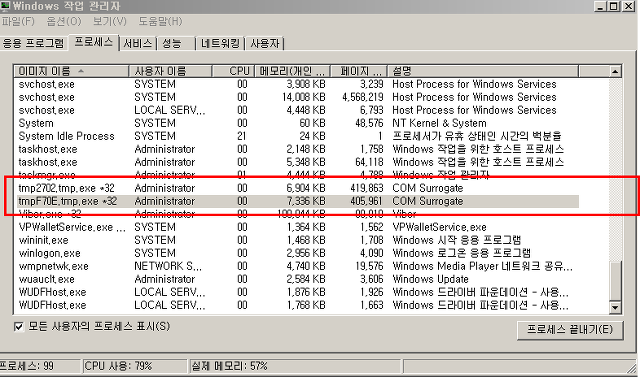
Task: Sort by 설명 column header
Action: pos(483,71)
